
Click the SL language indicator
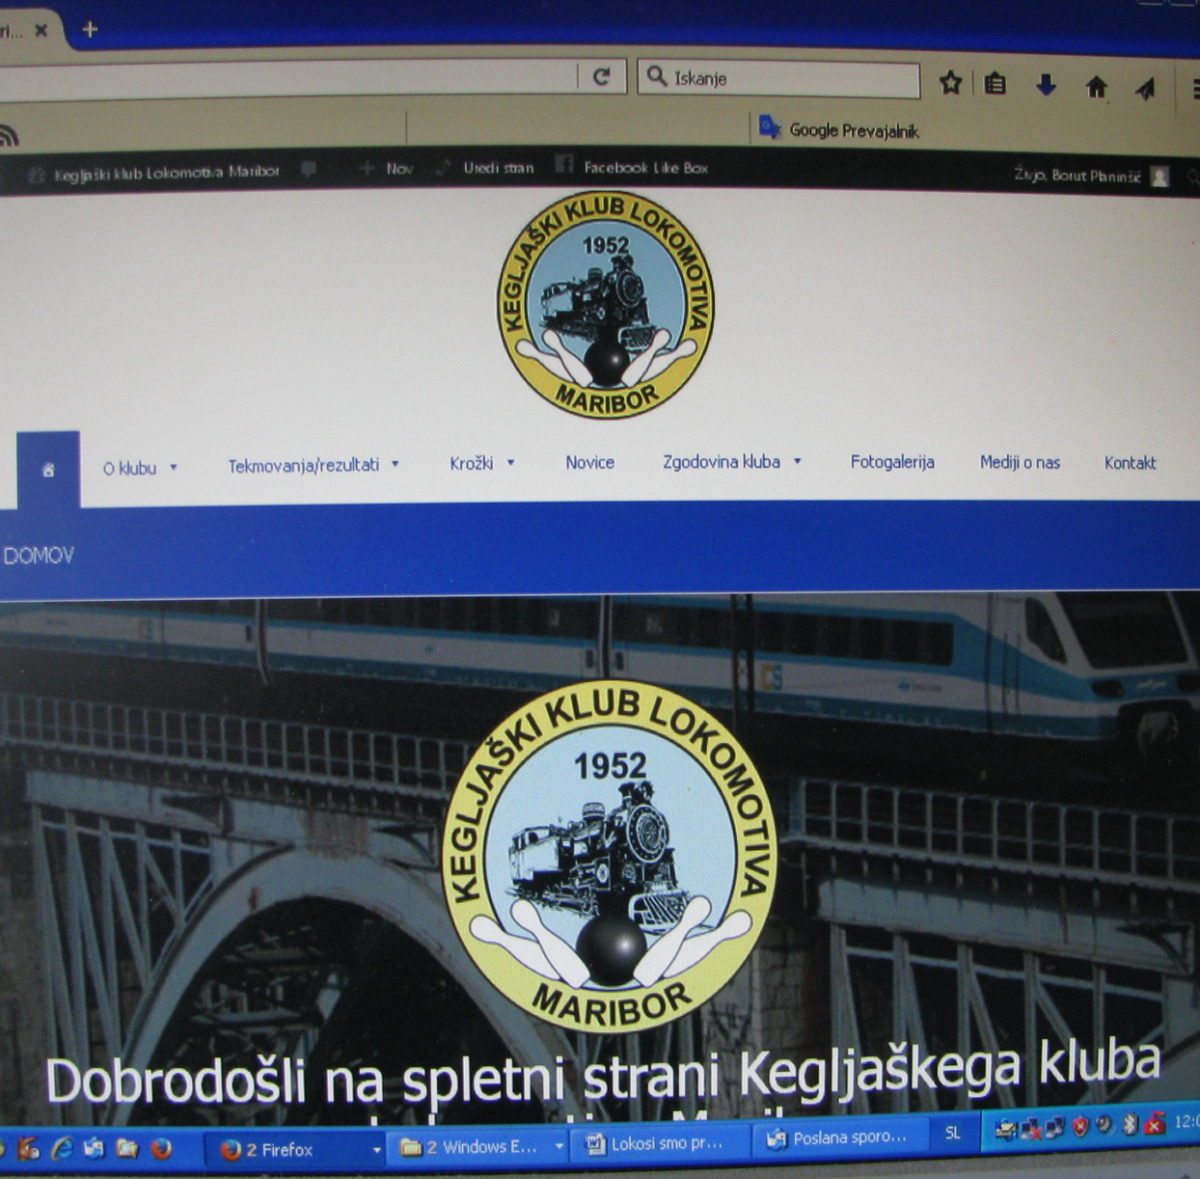pos(952,1132)
